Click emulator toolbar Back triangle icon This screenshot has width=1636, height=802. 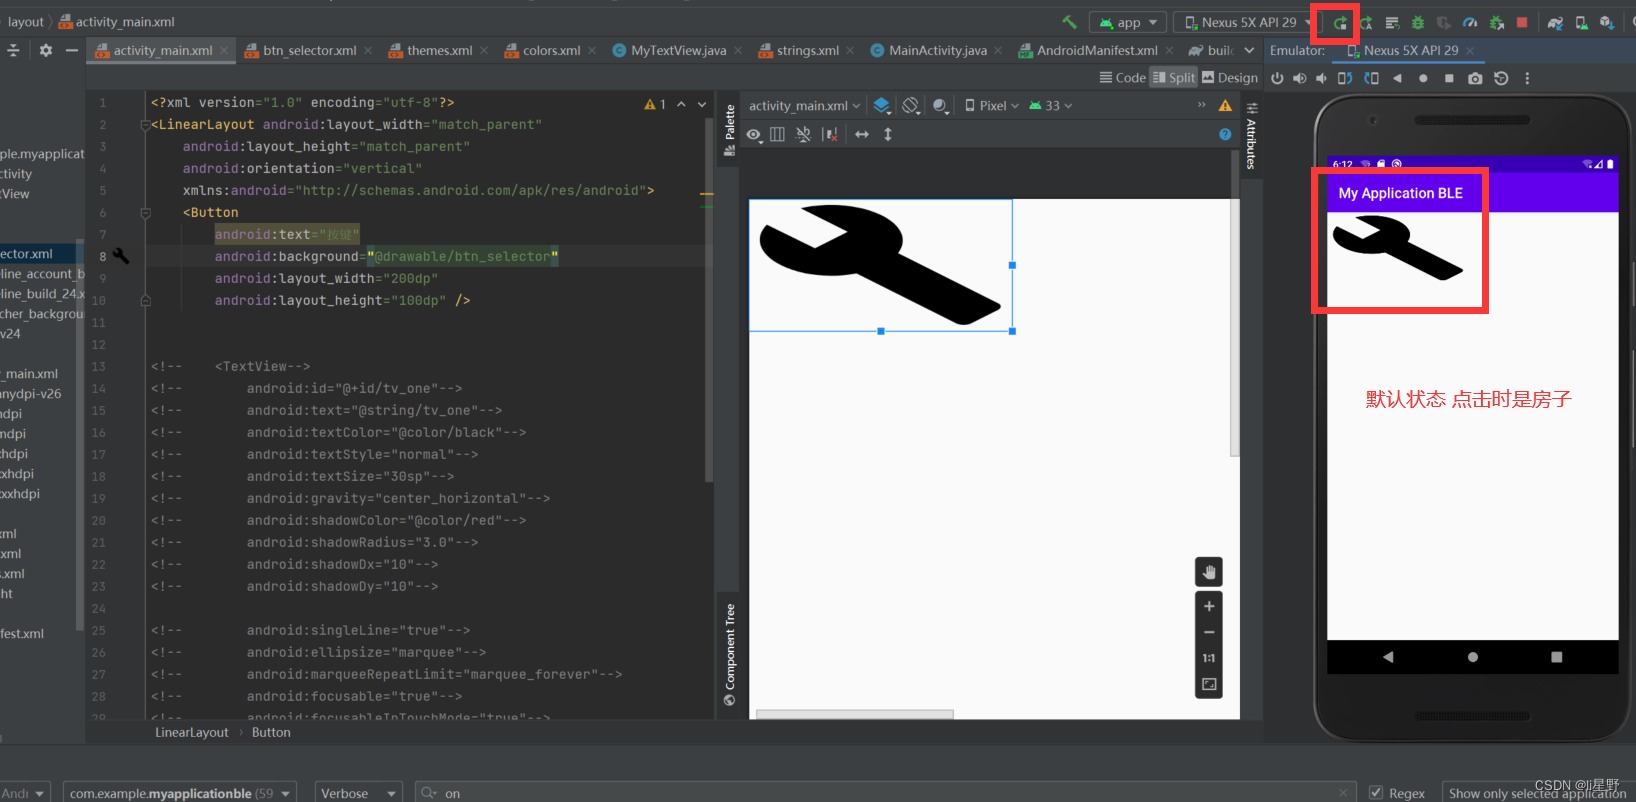tap(1397, 78)
